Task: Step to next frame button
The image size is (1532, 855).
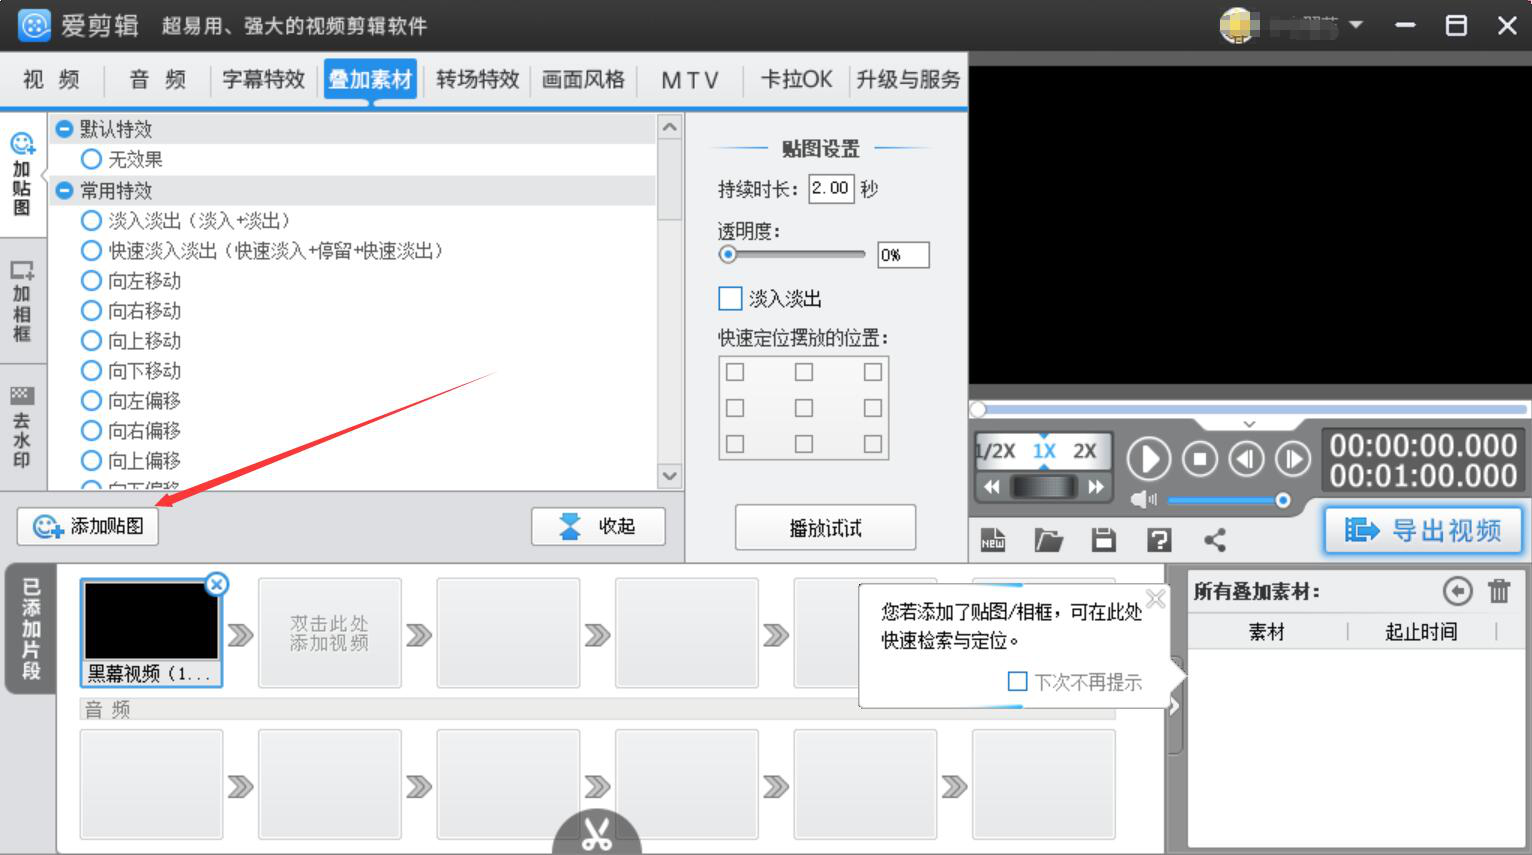Action: [1292, 459]
